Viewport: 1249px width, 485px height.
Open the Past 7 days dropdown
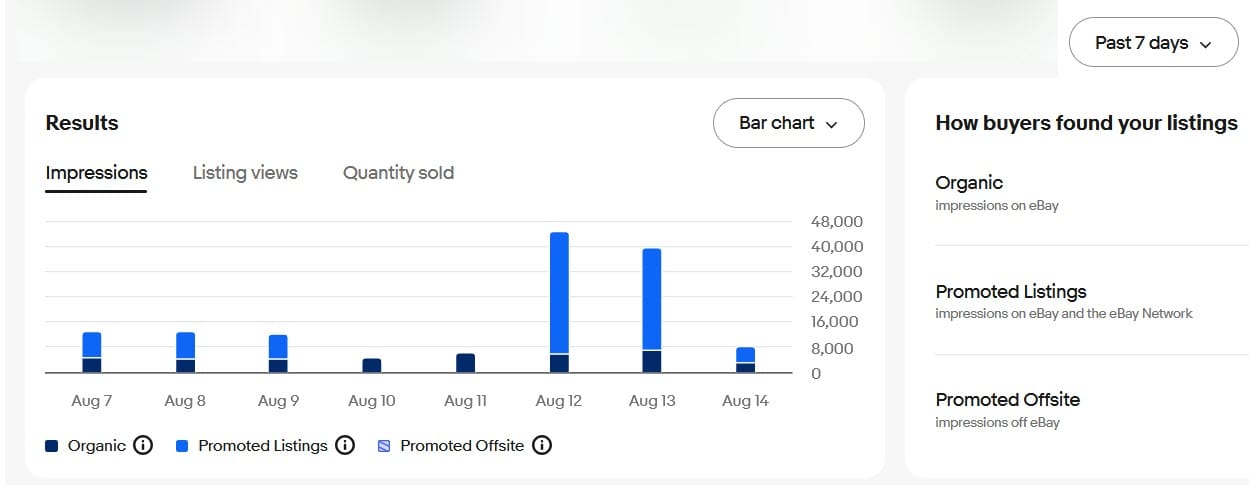(x=1153, y=43)
